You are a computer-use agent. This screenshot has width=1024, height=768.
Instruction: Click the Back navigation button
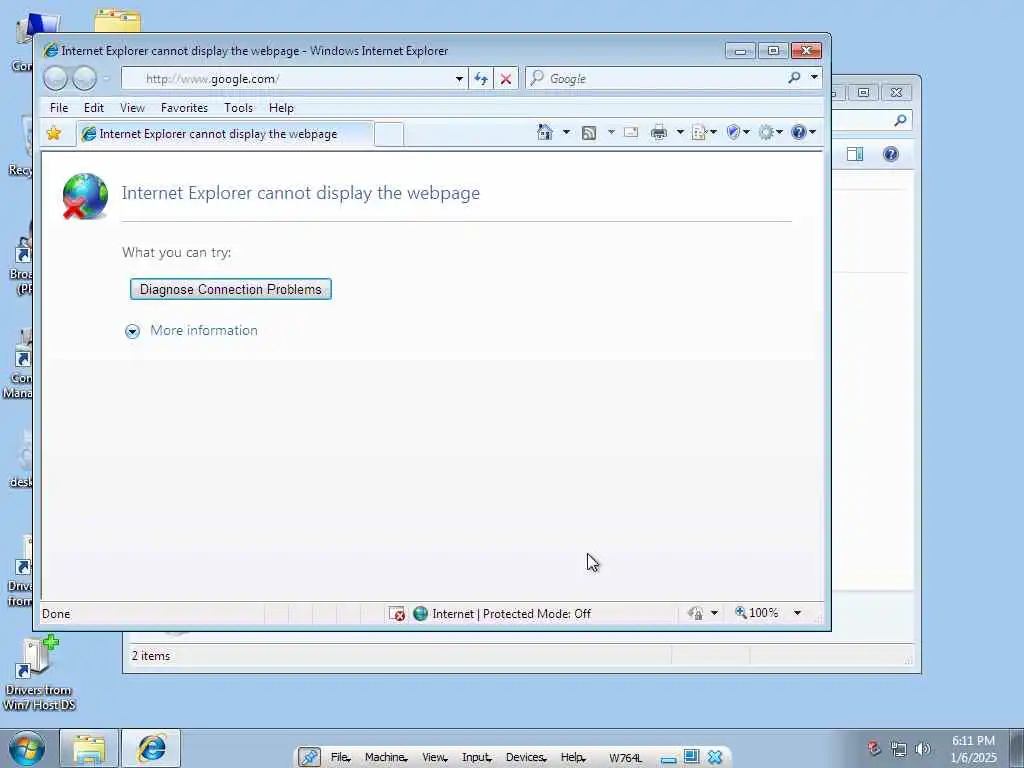[x=56, y=78]
